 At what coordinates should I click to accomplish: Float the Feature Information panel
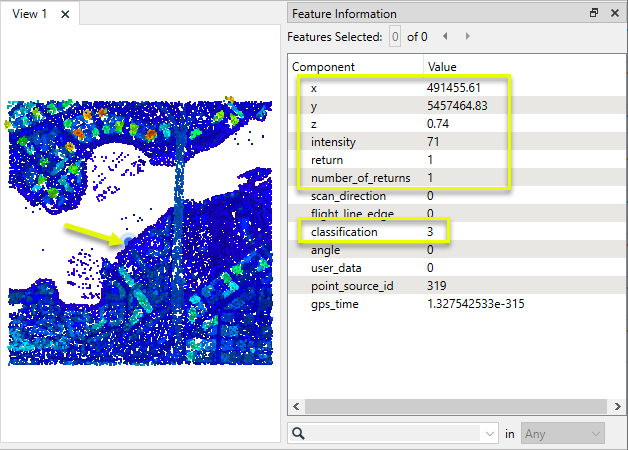[594, 13]
